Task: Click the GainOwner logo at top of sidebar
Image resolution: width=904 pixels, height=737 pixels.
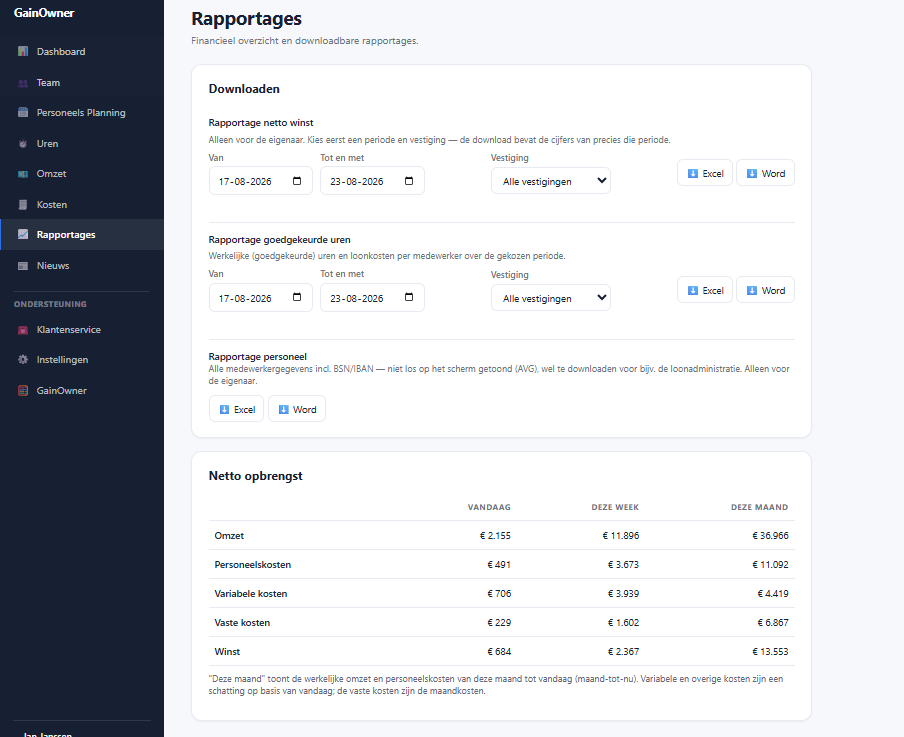Action: (44, 13)
